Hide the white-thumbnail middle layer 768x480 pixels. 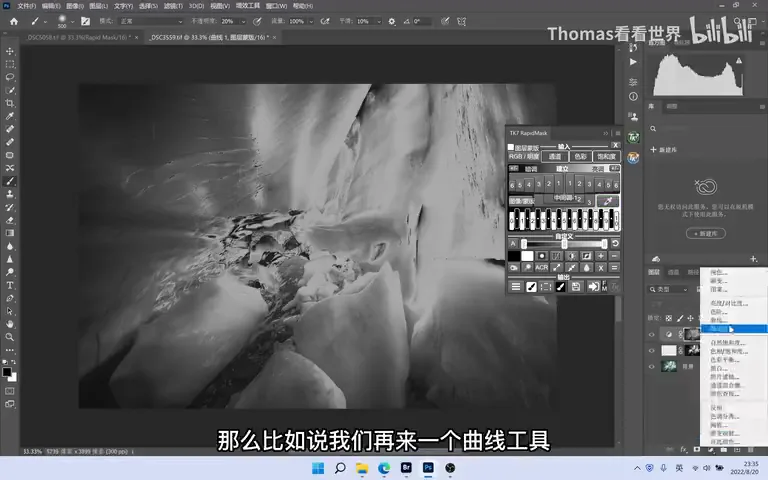click(651, 351)
